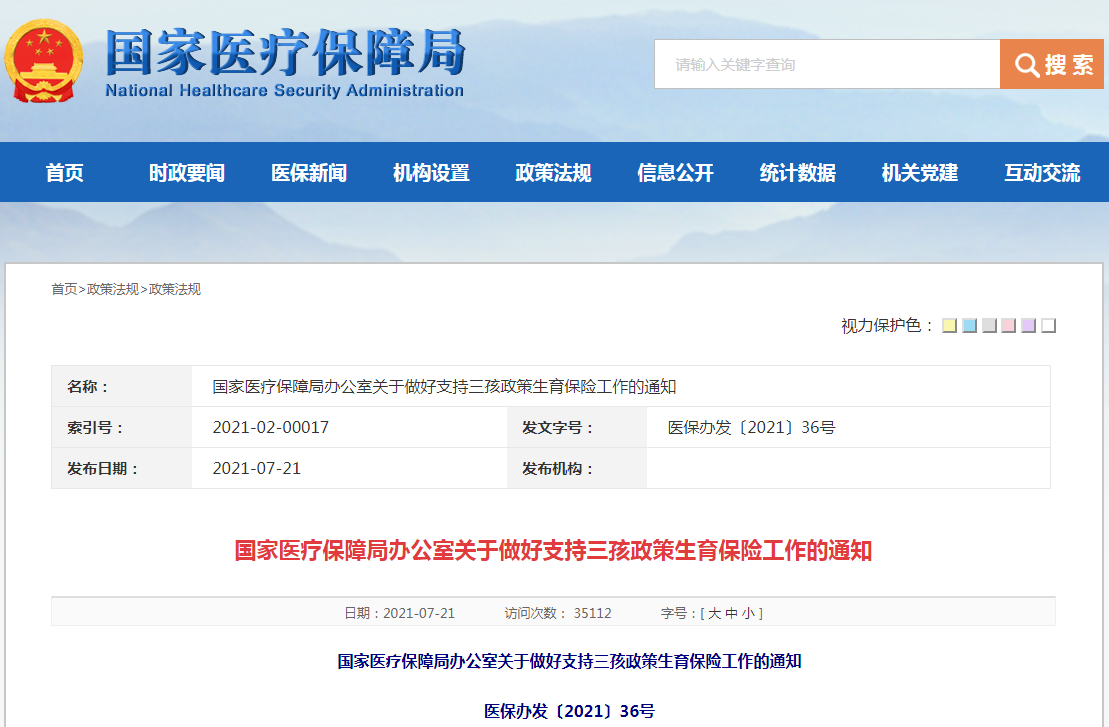
Task: Open the 统计数据 navigation item
Action: coord(797,173)
